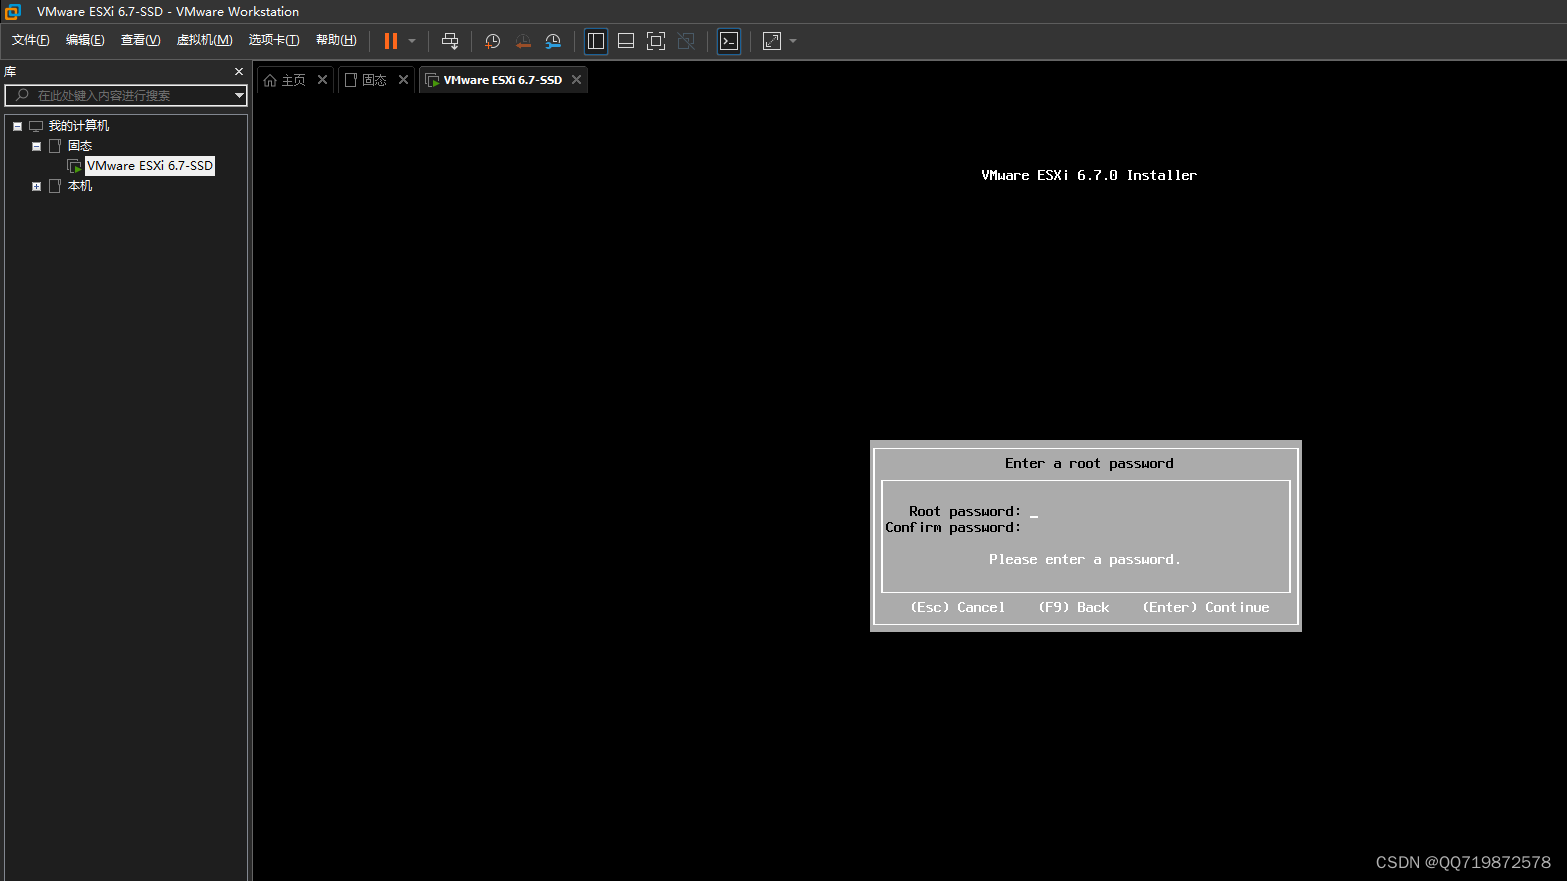This screenshot has width=1567, height=881.
Task: Revert to the previous snapshot
Action: click(523, 41)
